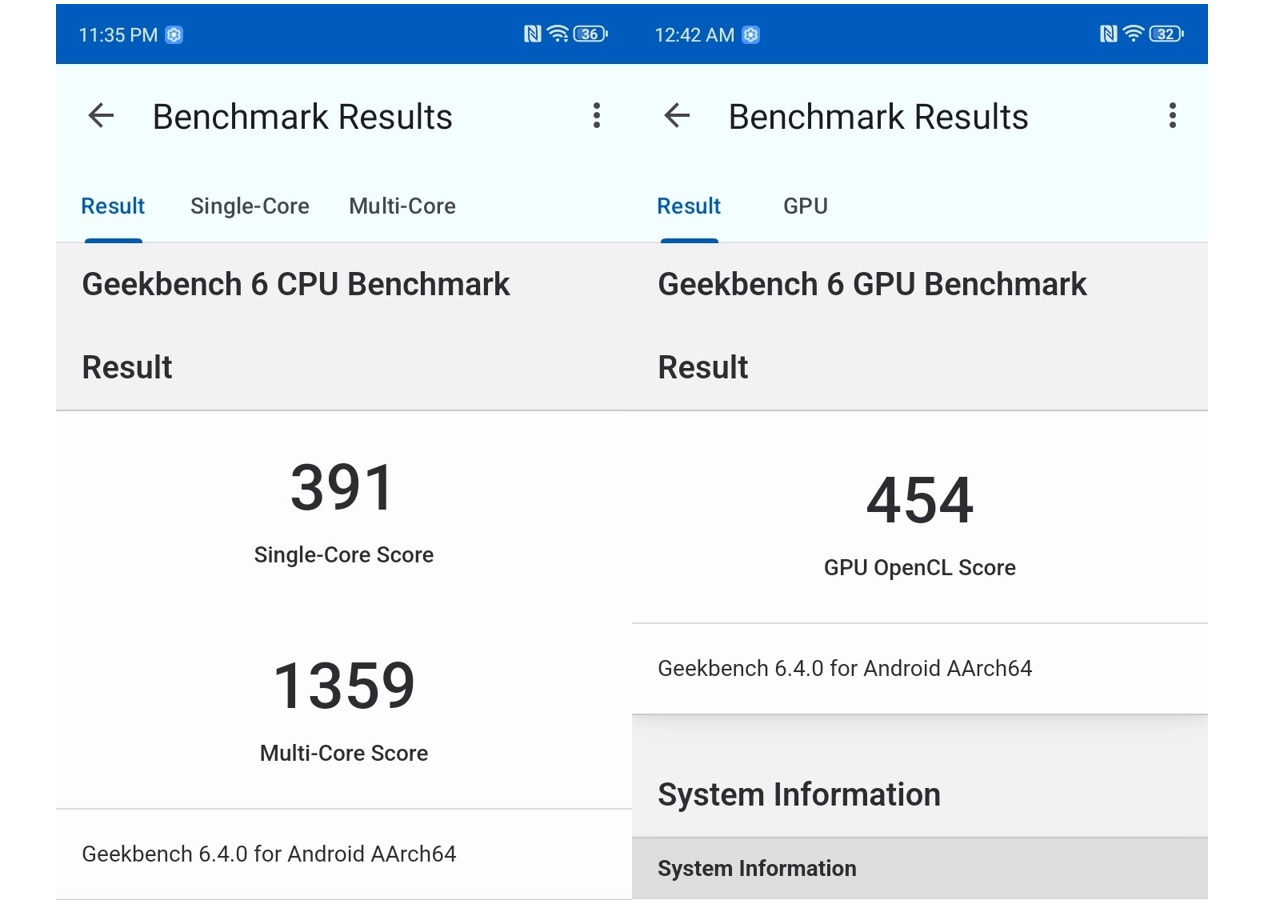Go back from GPU Benchmark Results
The height and width of the screenshot is (901, 1264).
(x=677, y=116)
